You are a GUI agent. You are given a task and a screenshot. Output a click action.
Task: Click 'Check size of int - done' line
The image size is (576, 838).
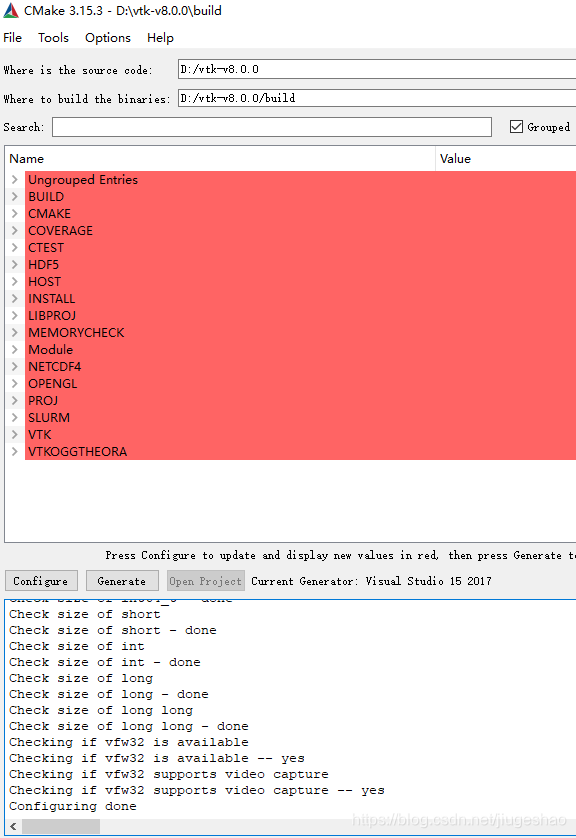pyautogui.click(x=105, y=662)
